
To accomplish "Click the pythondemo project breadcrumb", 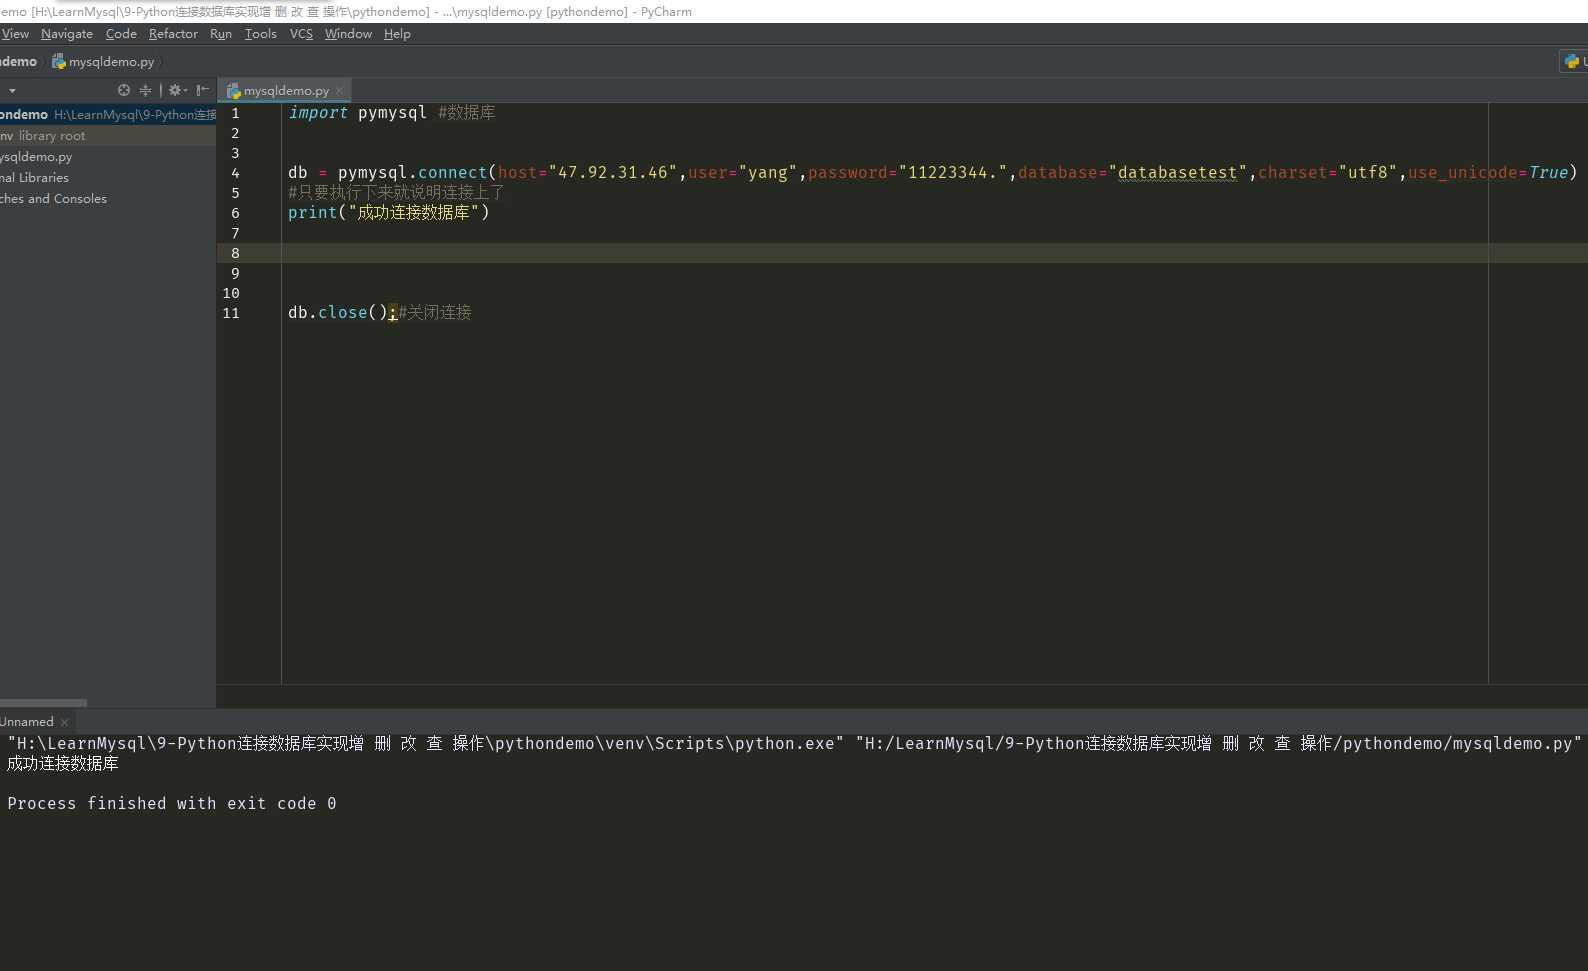I will point(18,62).
